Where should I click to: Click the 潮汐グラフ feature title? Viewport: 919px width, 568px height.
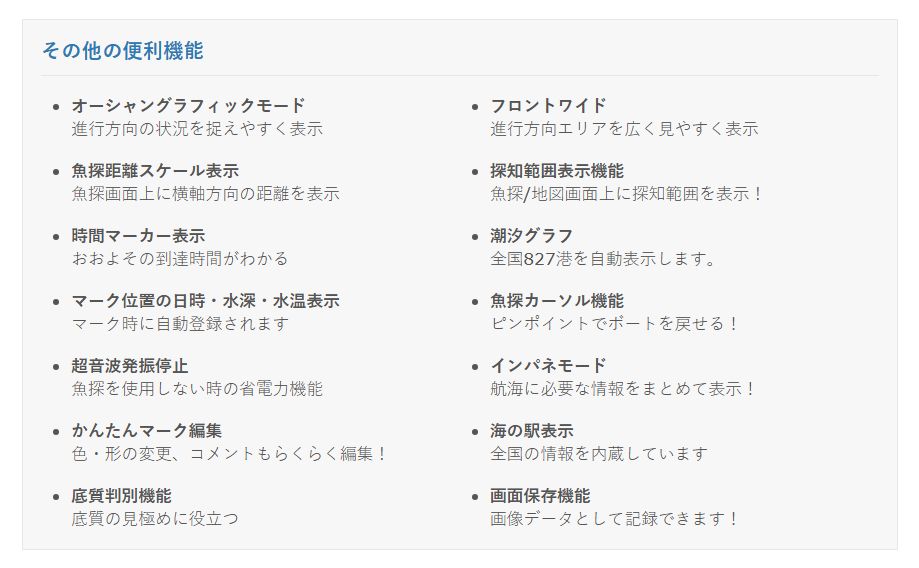pyautogui.click(x=532, y=236)
